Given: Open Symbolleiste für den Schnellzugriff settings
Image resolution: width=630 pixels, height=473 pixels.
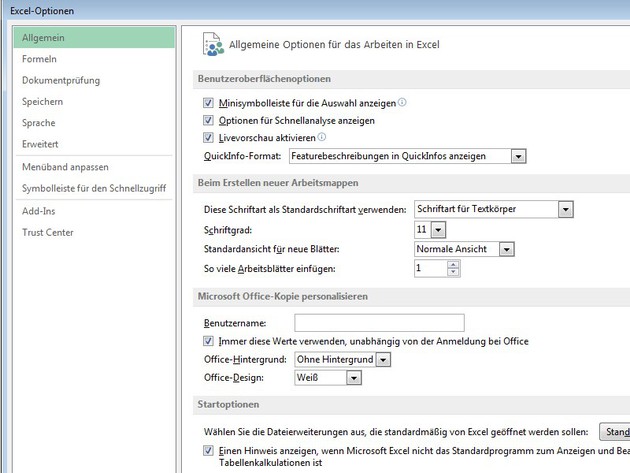Looking at the screenshot, I should (x=94, y=188).
